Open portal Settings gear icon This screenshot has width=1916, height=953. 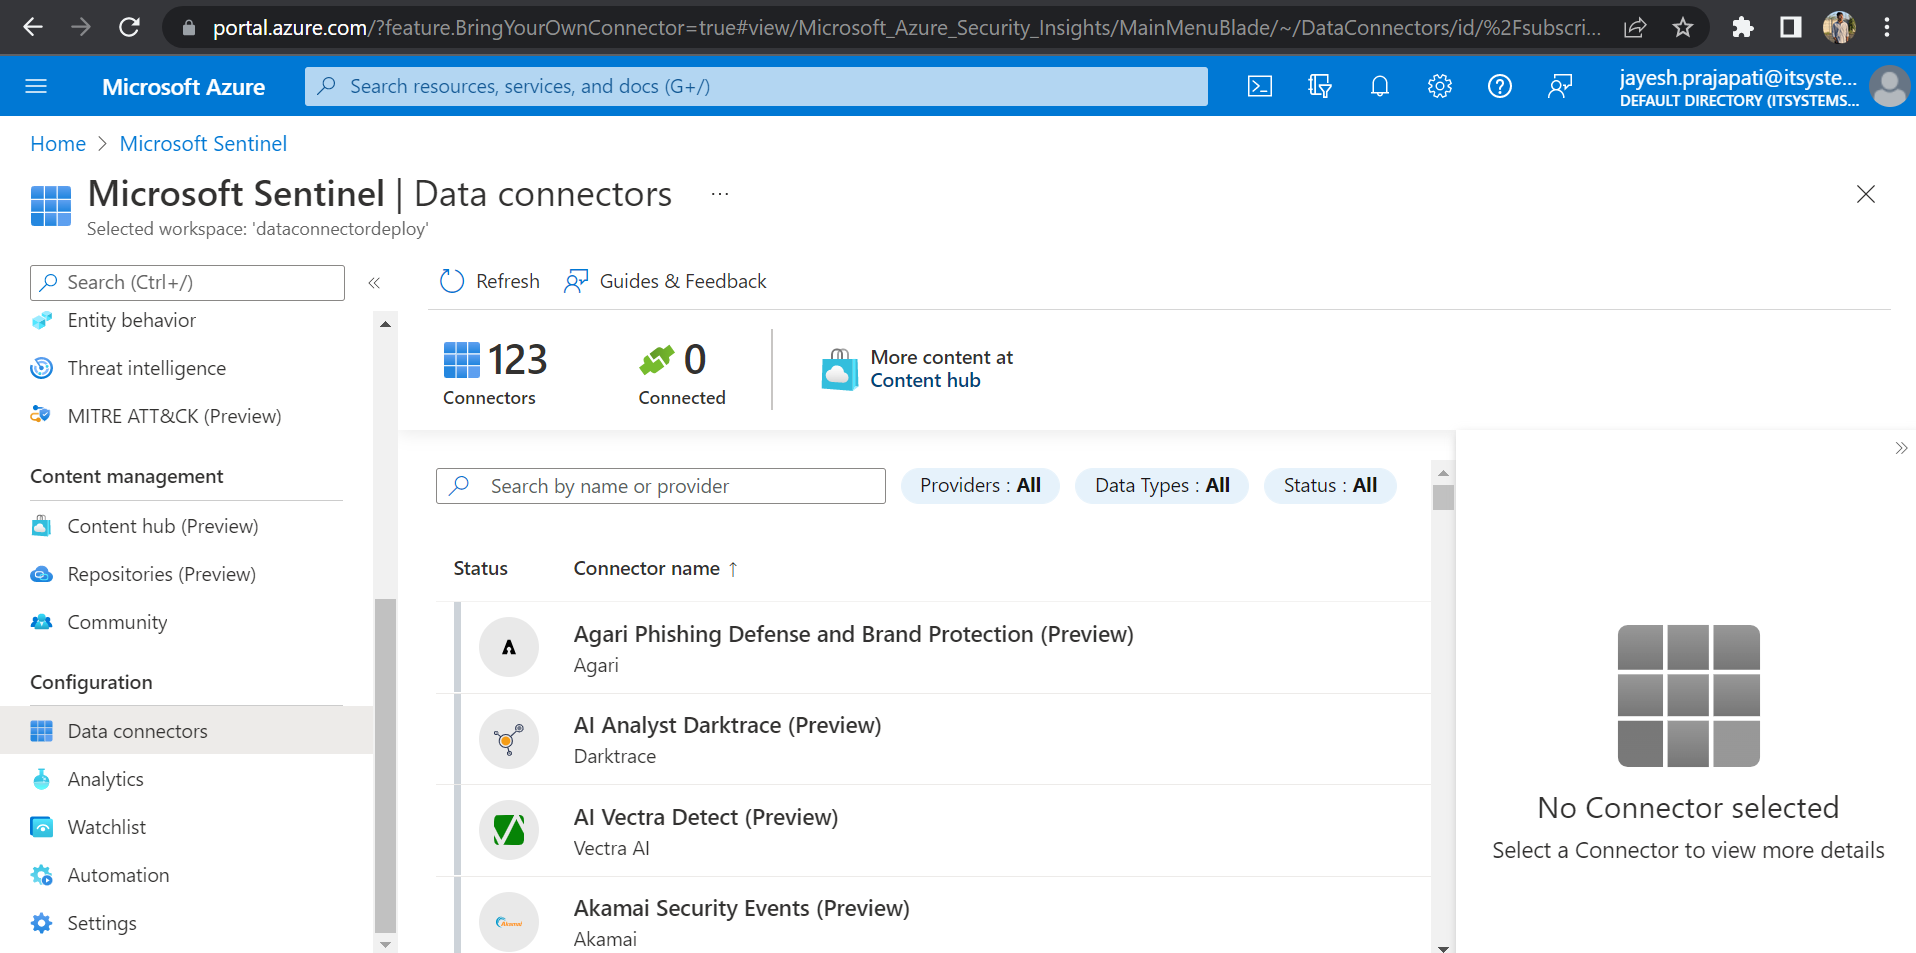pyautogui.click(x=1440, y=86)
